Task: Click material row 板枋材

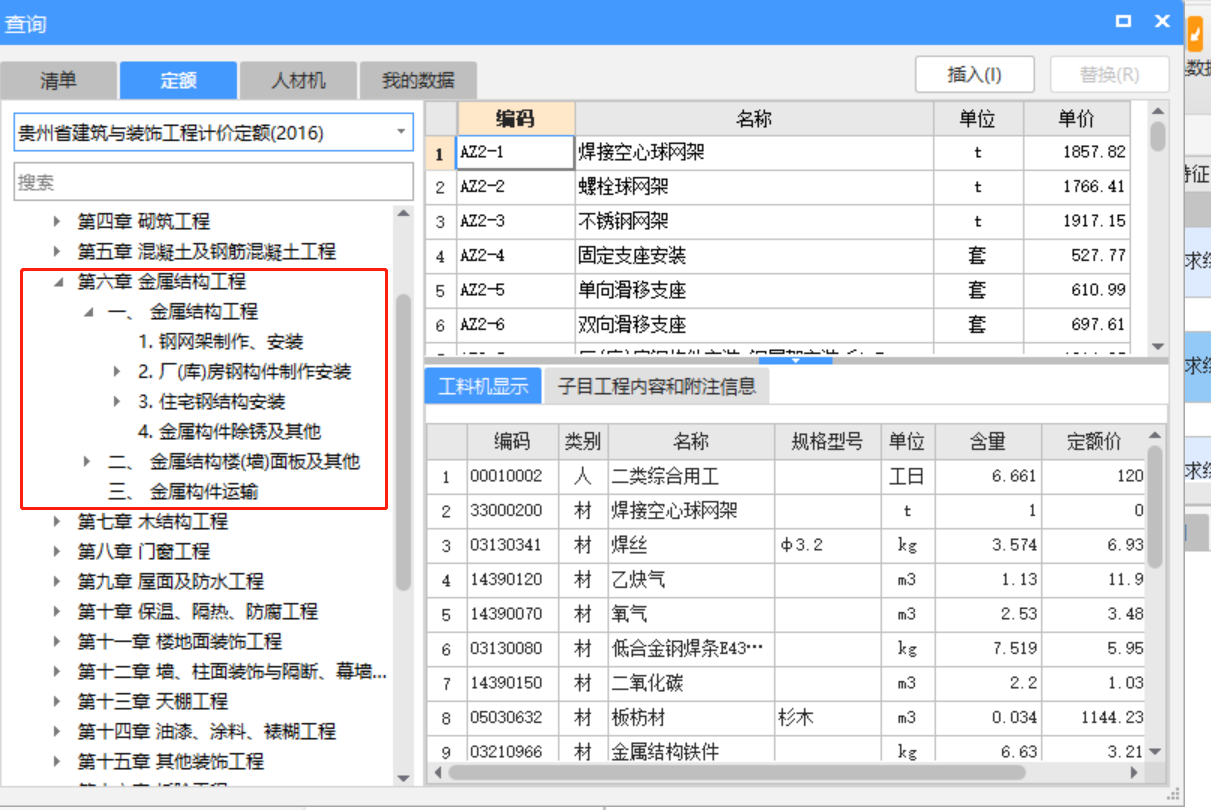Action: coord(786,718)
